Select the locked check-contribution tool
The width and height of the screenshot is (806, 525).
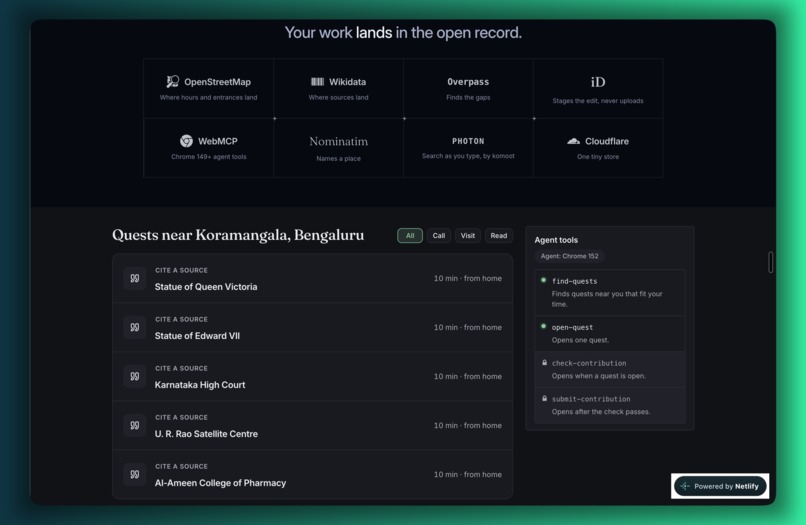point(610,369)
